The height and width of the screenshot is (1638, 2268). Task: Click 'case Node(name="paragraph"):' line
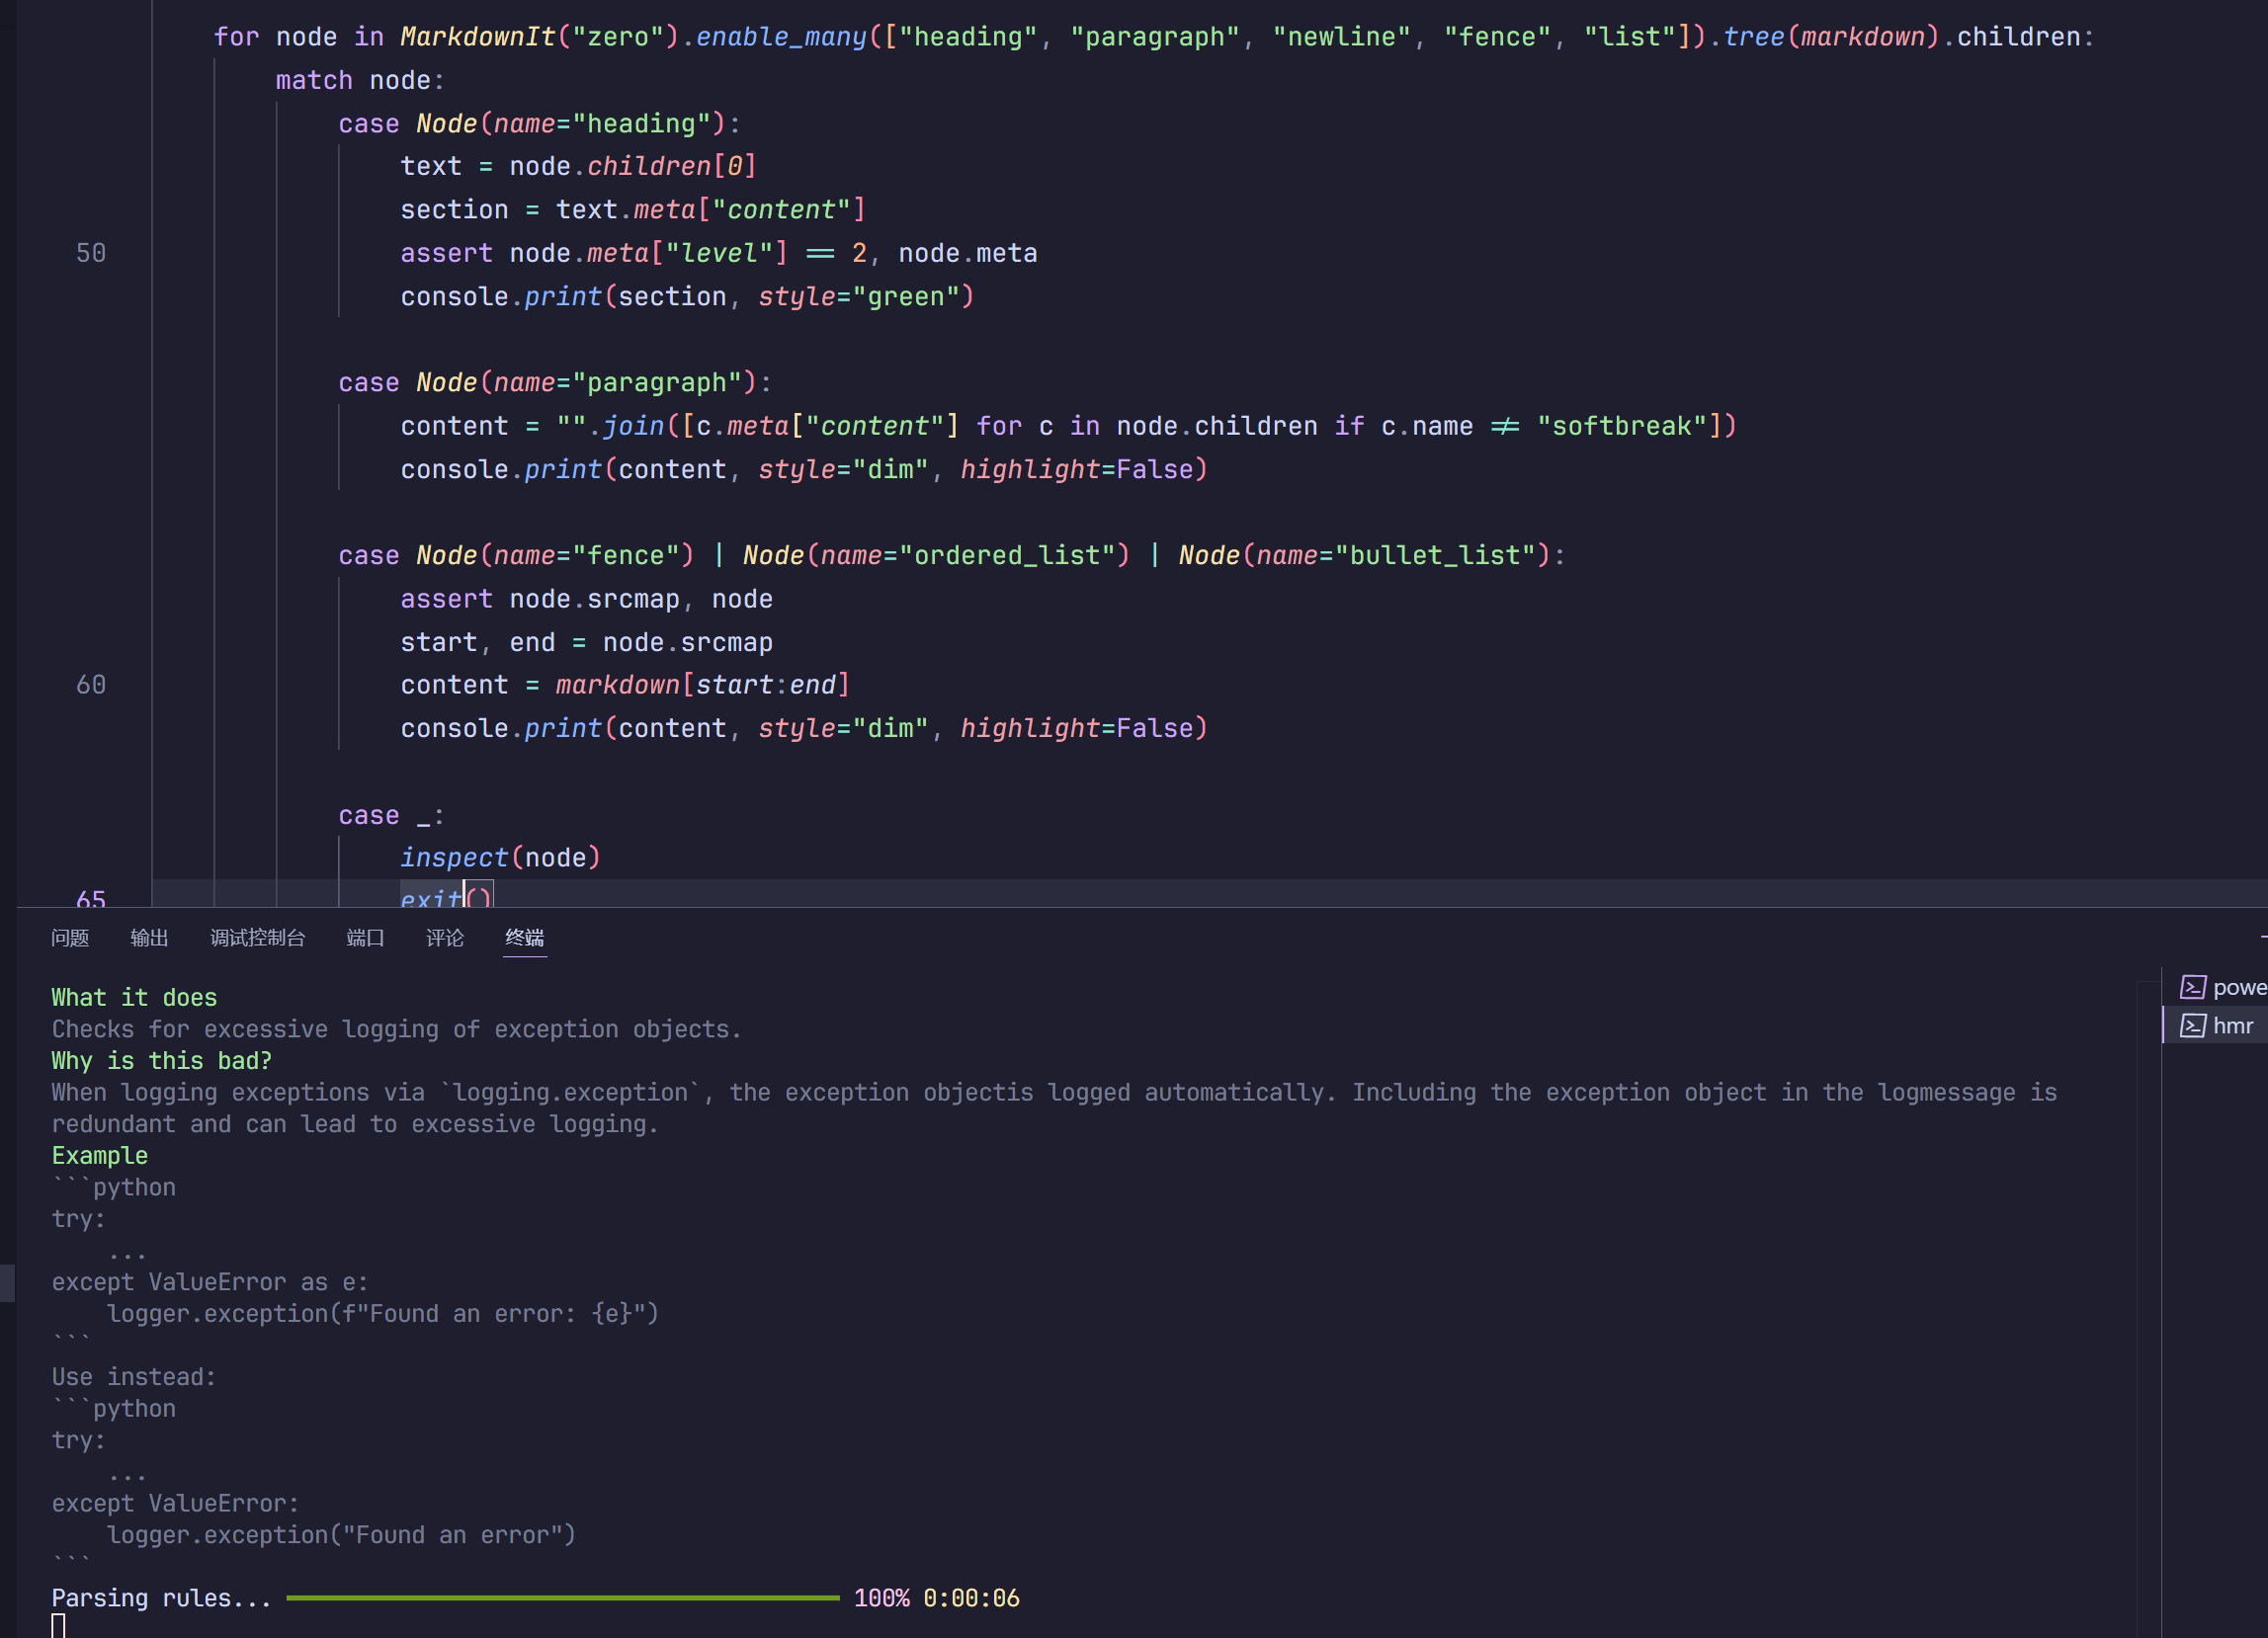(555, 383)
